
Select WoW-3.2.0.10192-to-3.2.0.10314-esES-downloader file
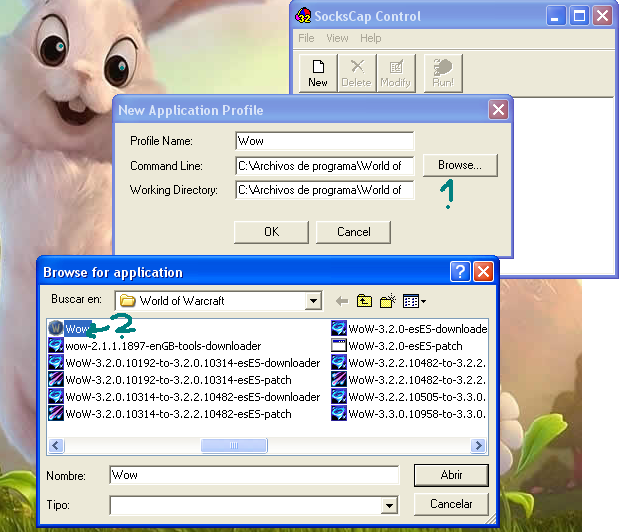(184, 363)
